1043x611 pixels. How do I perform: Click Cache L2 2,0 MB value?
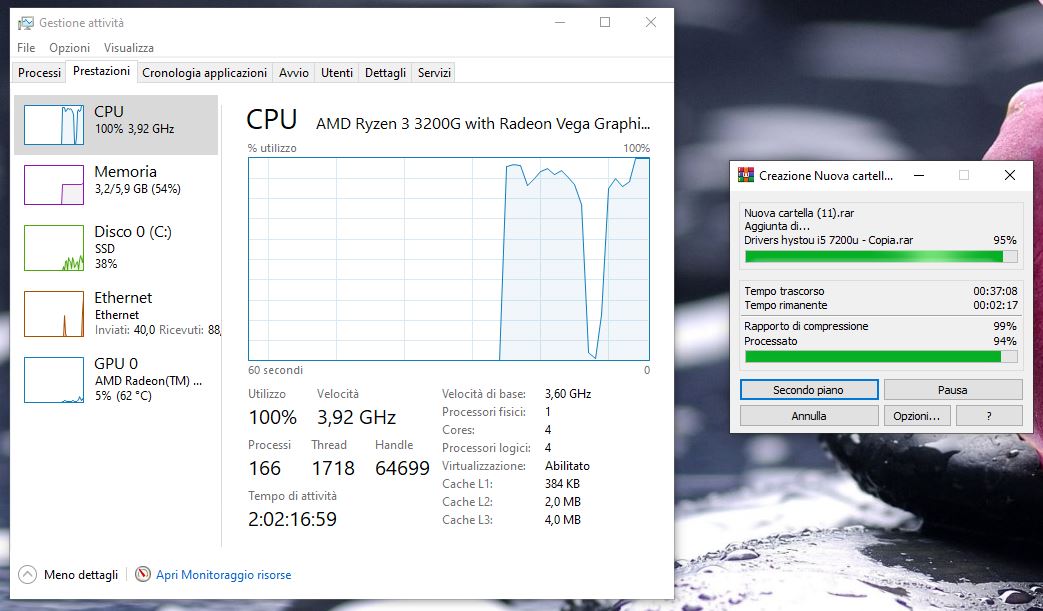click(x=563, y=502)
